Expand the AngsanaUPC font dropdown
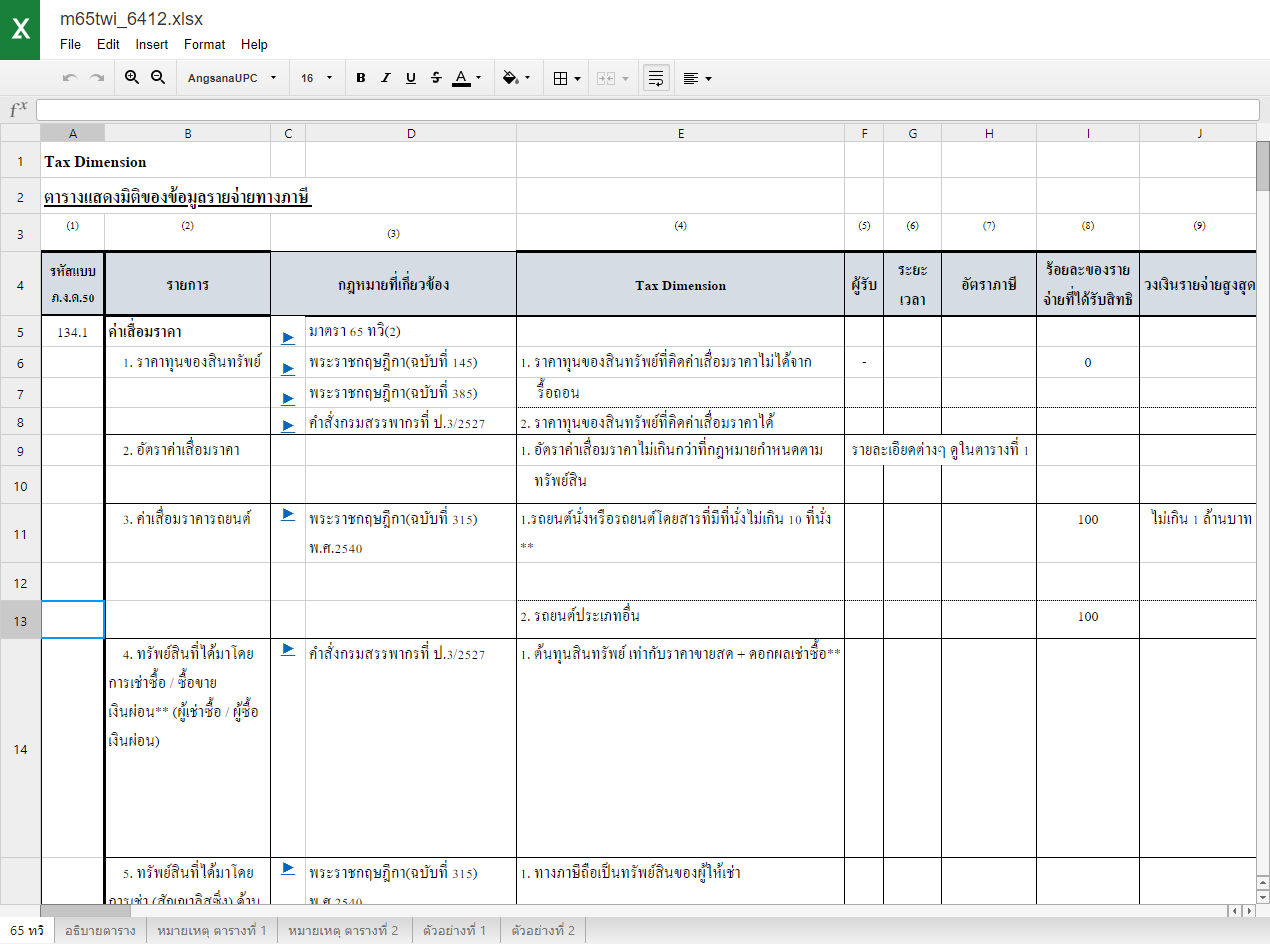Image resolution: width=1270 pixels, height=944 pixels. tap(232, 78)
